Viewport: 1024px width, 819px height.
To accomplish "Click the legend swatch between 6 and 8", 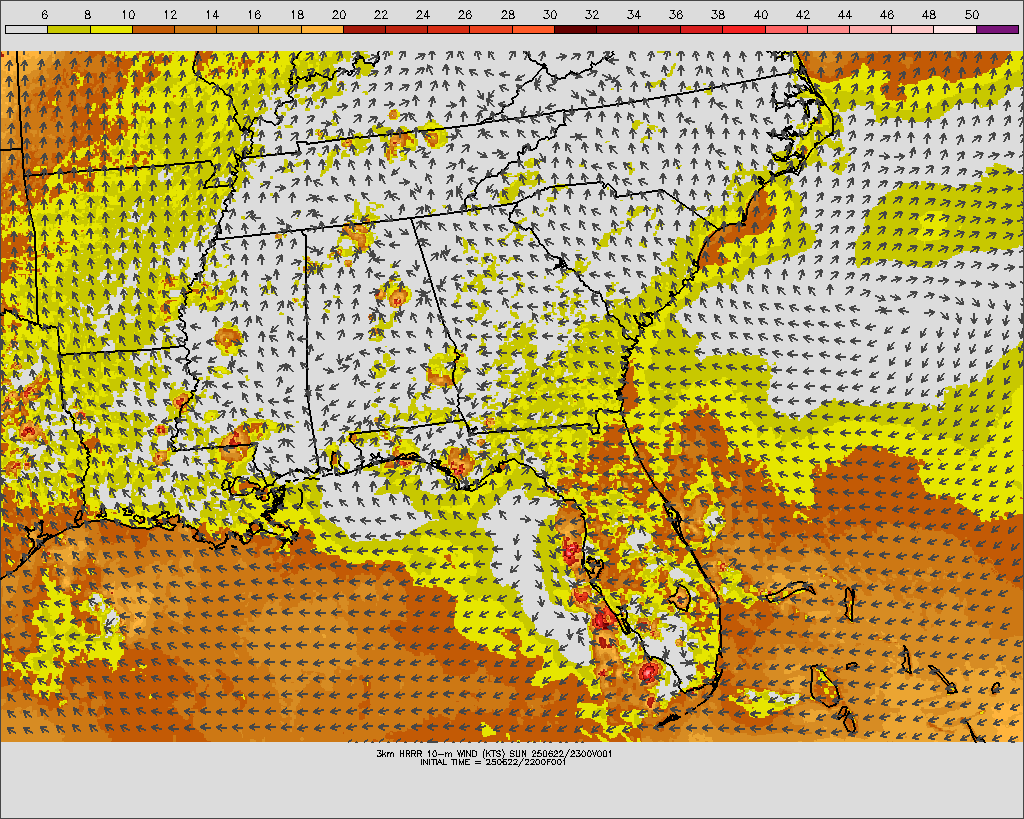I will click(x=69, y=29).
